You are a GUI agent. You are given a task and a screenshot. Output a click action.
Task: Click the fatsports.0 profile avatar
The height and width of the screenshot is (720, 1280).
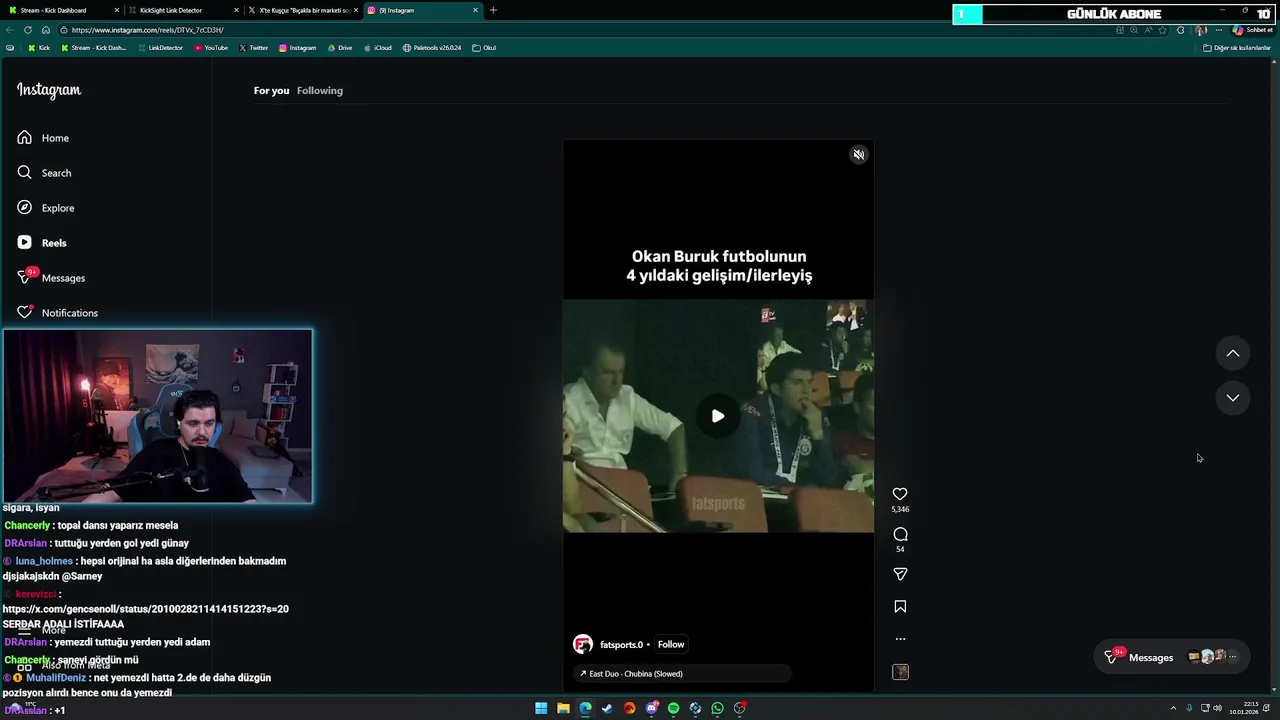click(582, 644)
